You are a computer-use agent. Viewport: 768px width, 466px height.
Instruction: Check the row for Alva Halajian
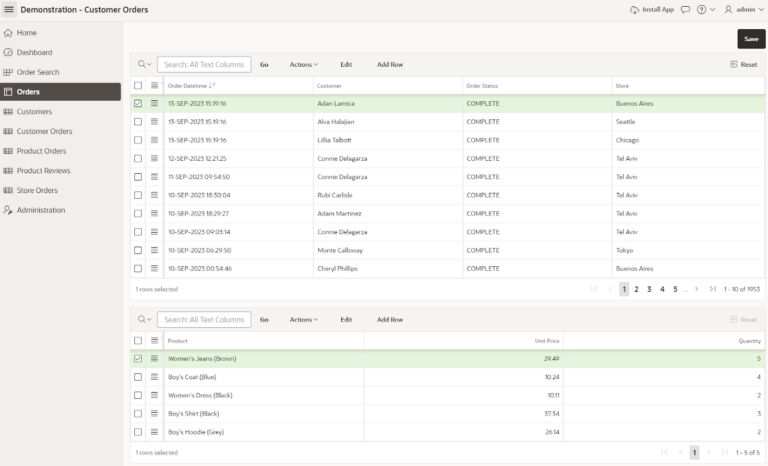[x=138, y=122]
